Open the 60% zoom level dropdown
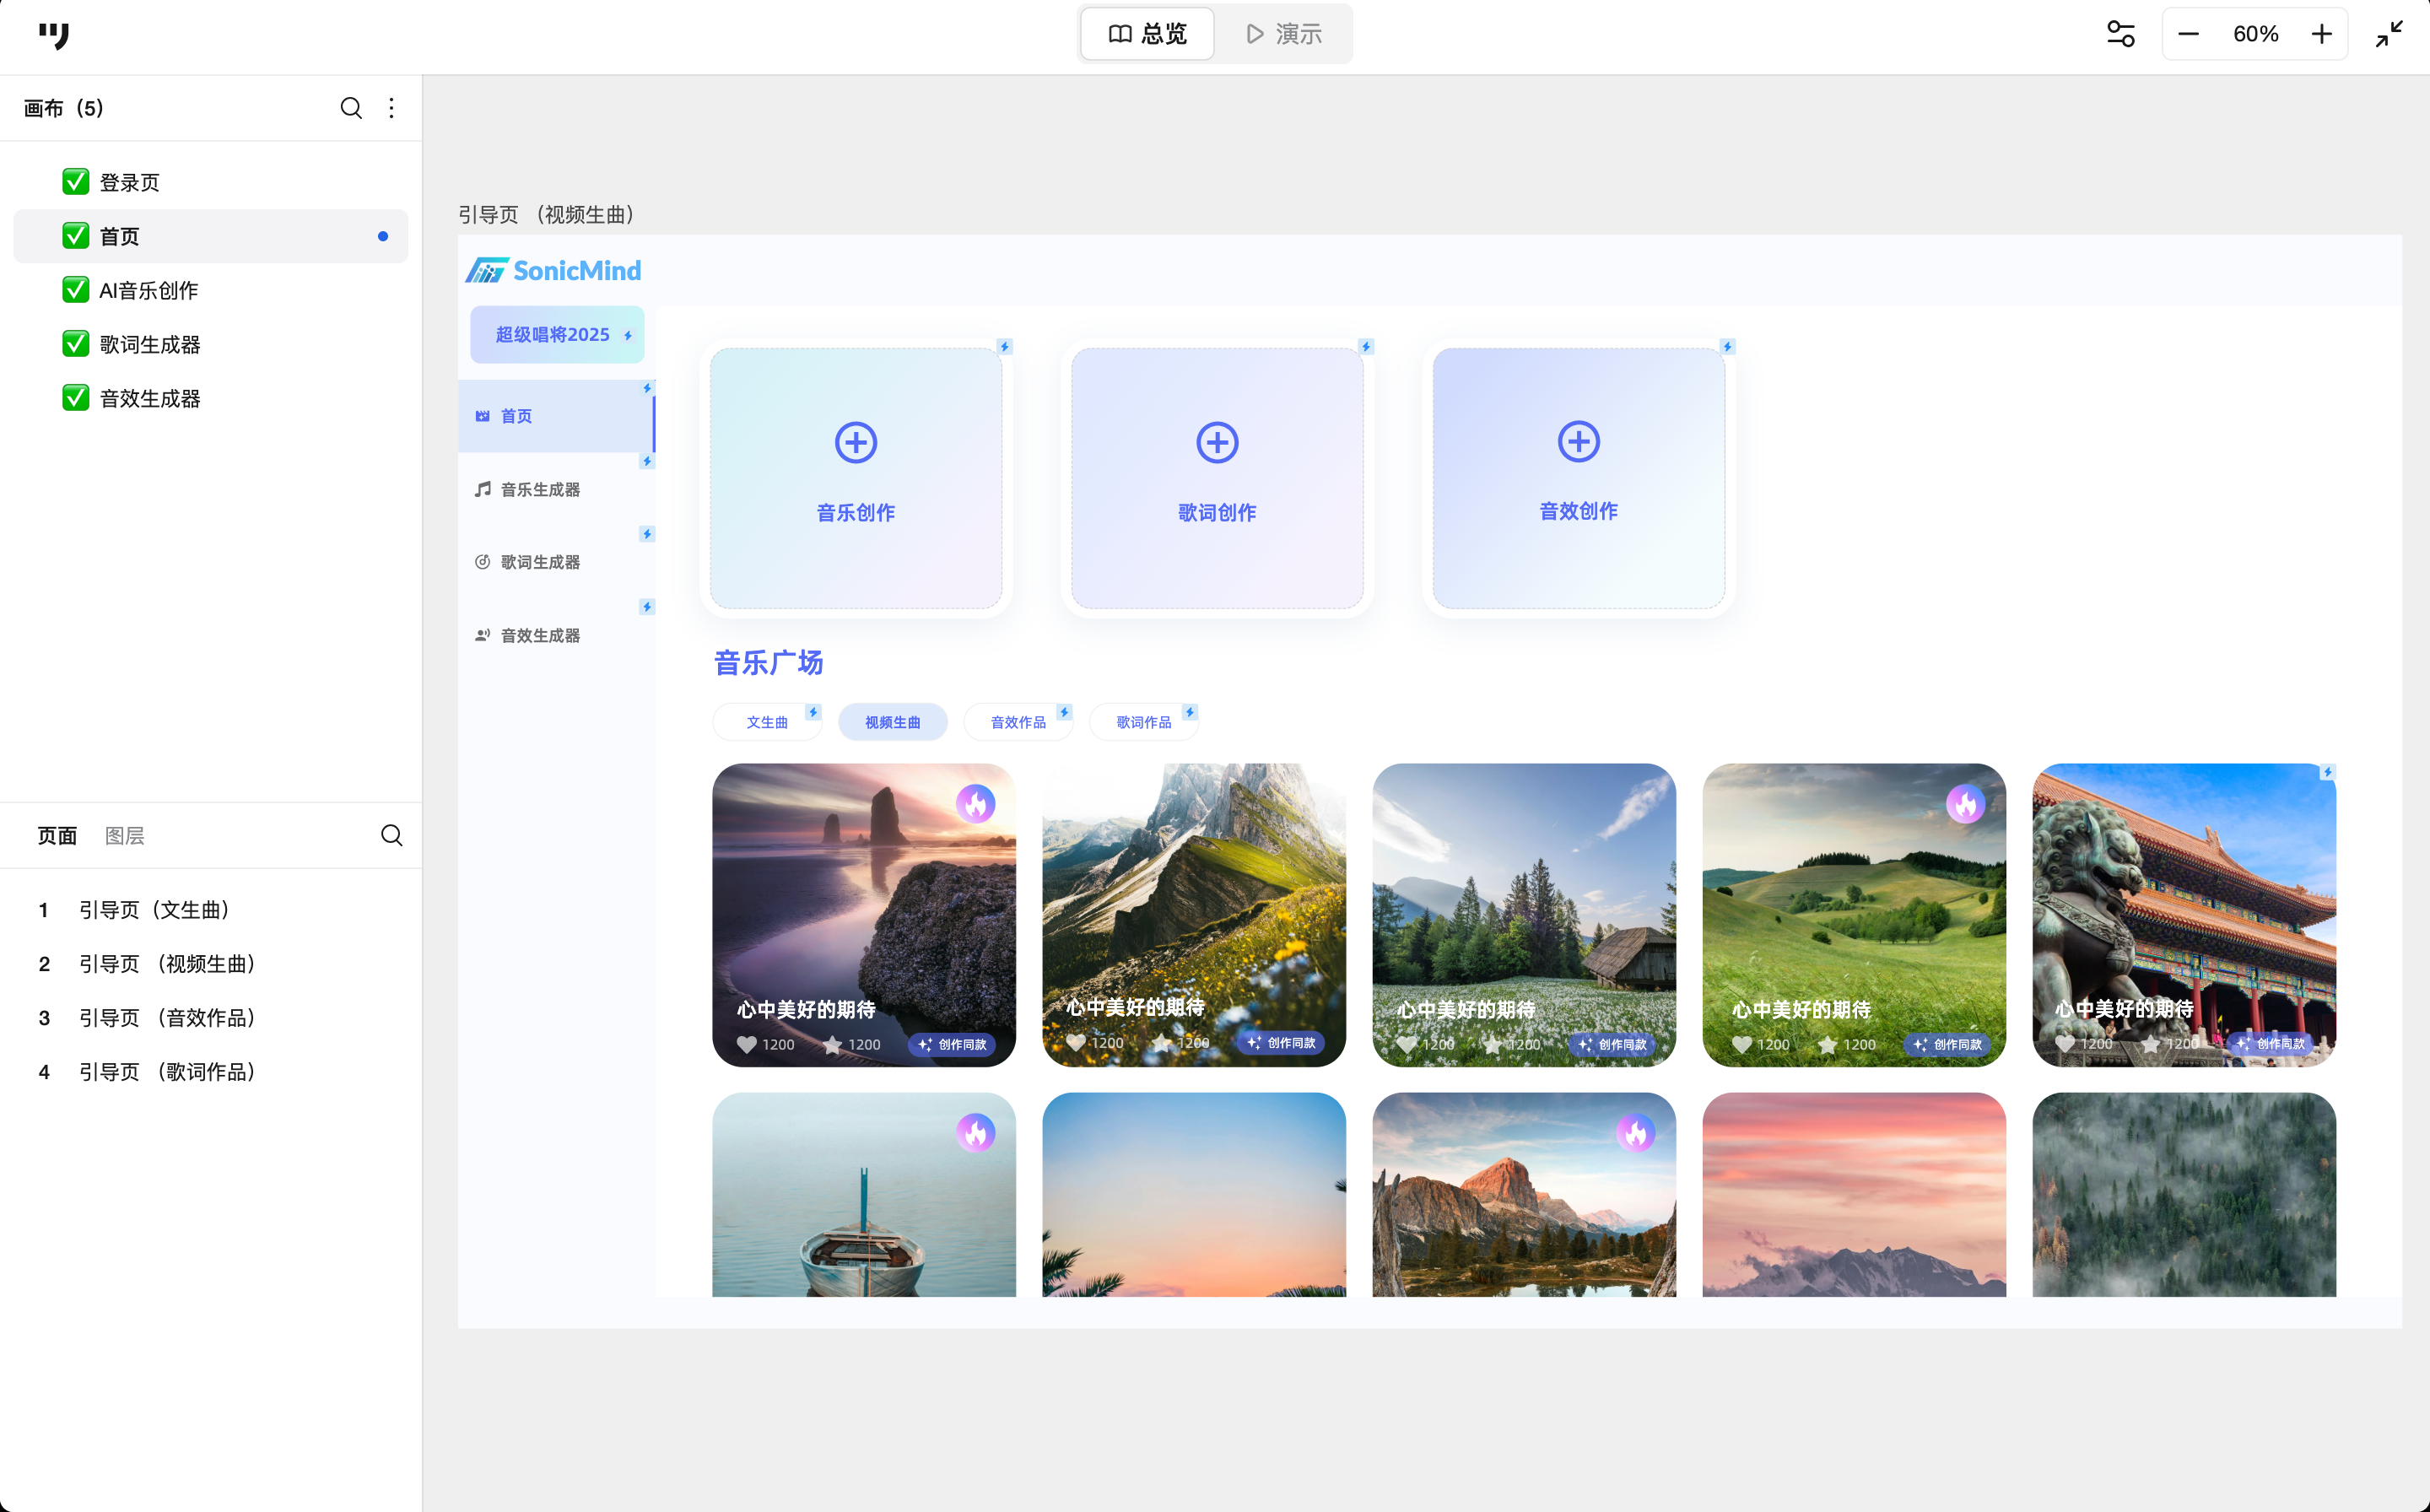The image size is (2430, 1512). pos(2255,34)
